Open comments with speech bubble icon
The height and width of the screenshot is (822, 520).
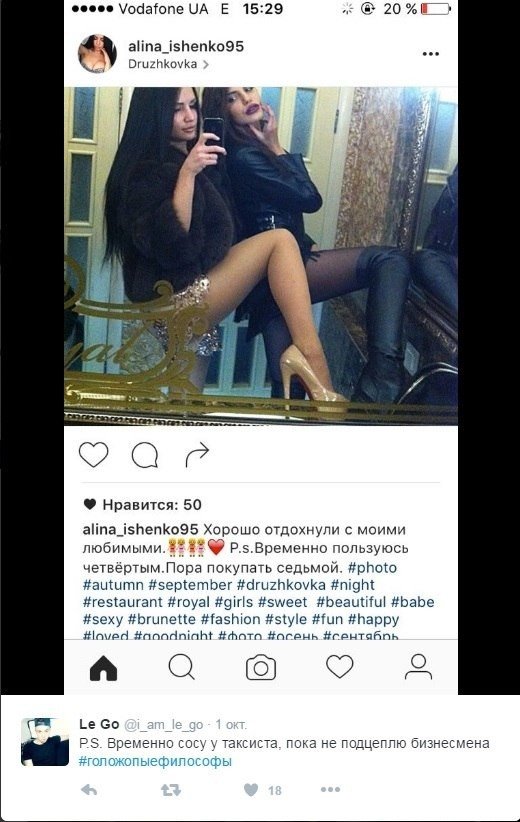[x=145, y=455]
